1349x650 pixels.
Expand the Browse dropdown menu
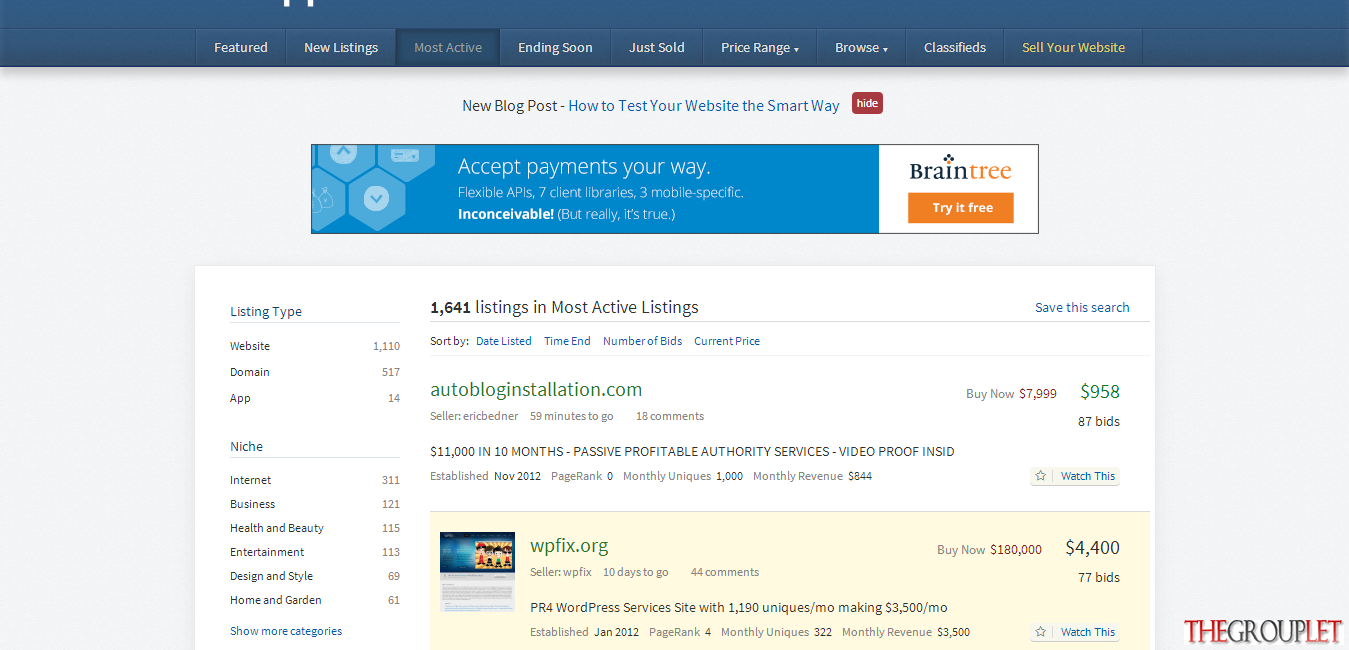861,47
